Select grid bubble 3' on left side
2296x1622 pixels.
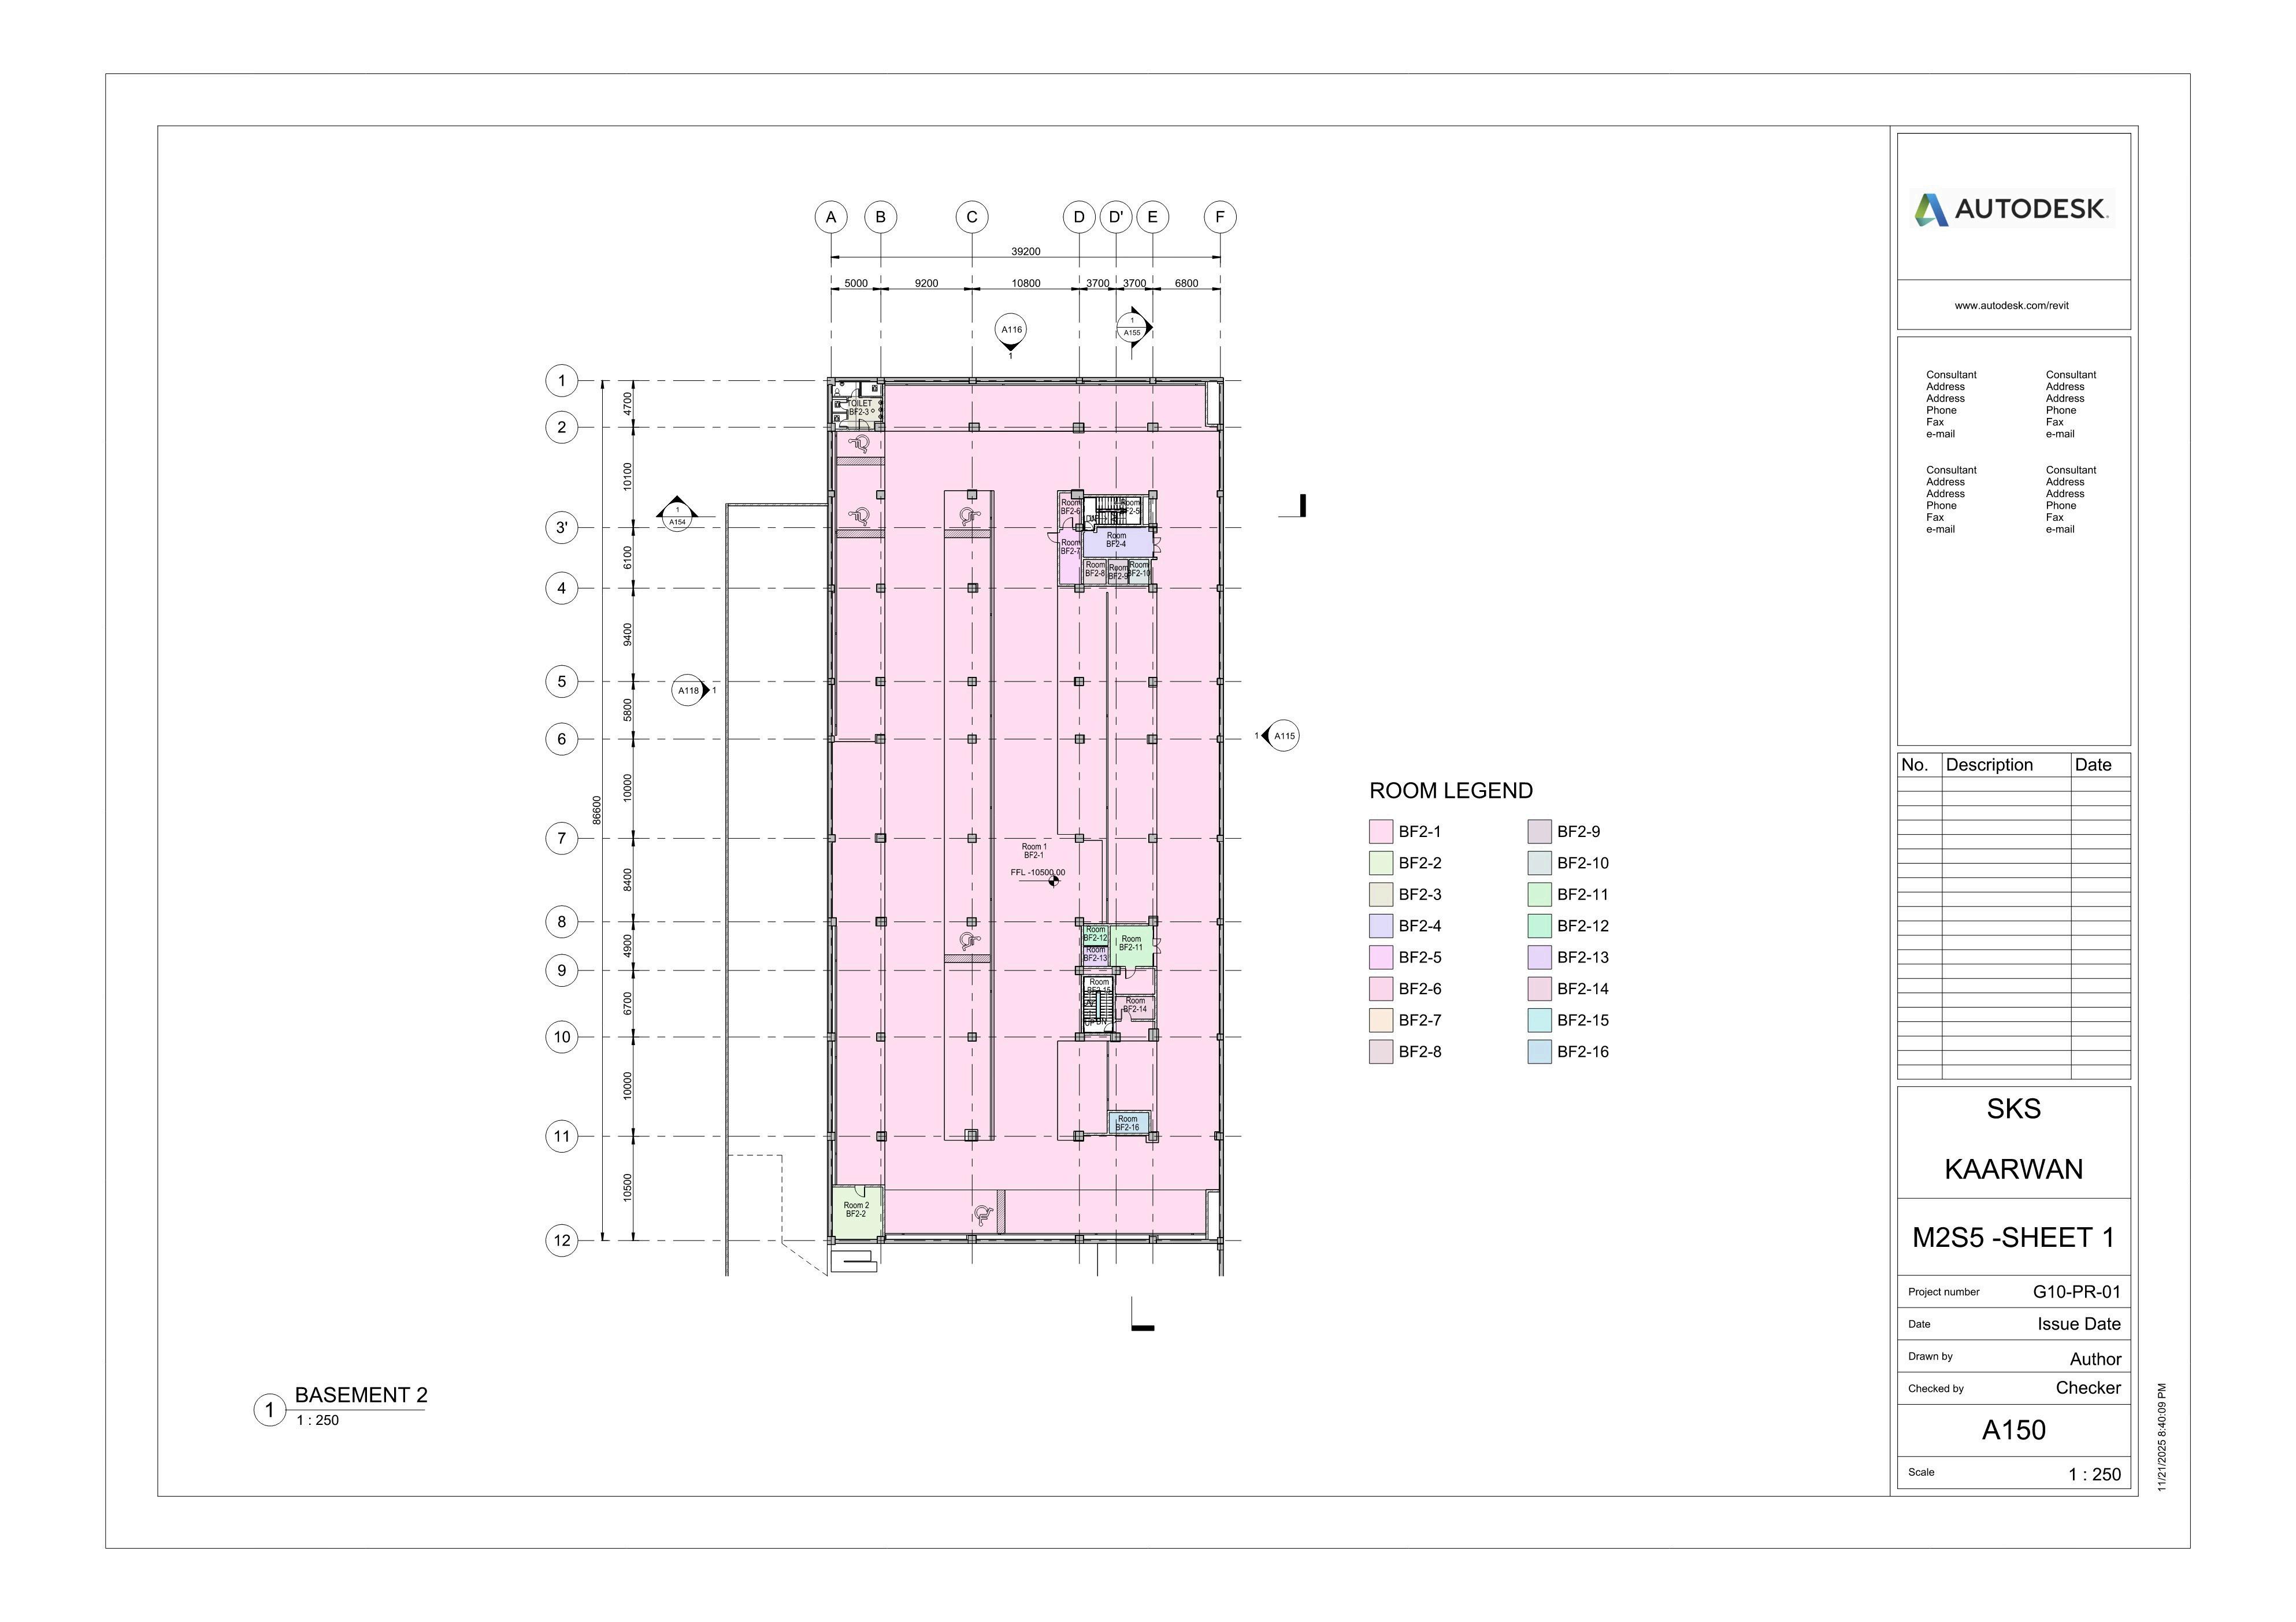click(562, 528)
